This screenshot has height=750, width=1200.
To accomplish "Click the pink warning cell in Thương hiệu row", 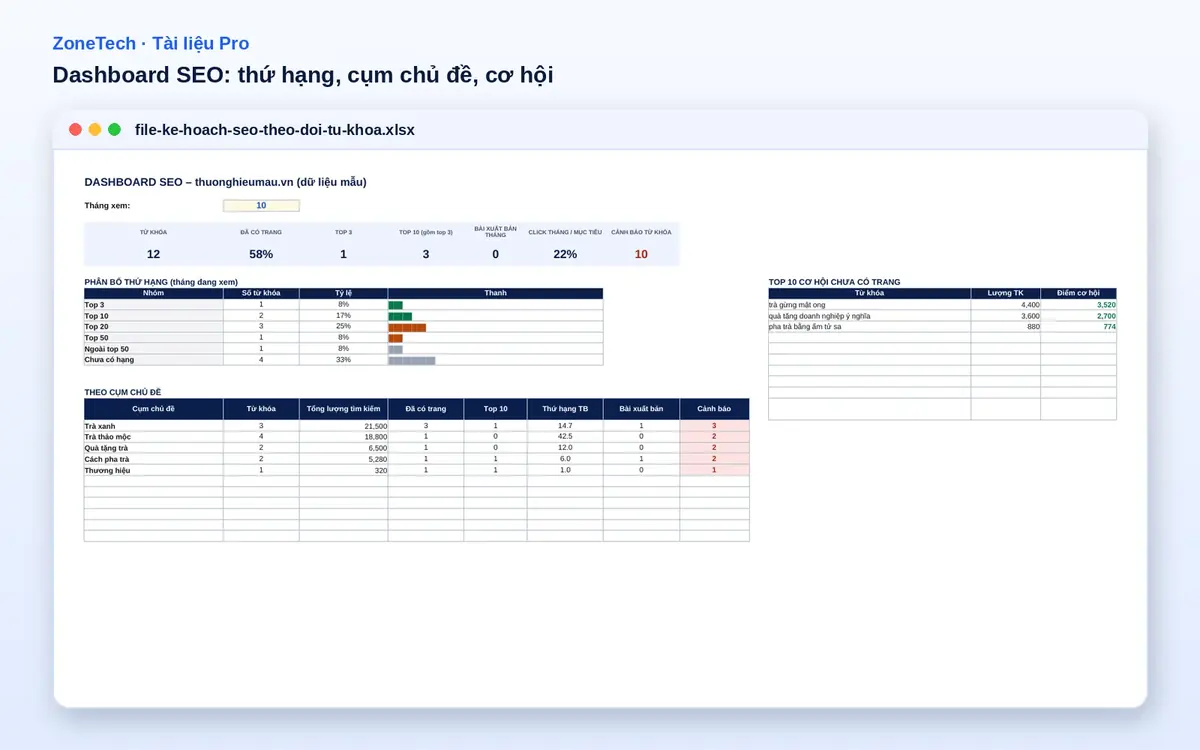I will tap(714, 470).
